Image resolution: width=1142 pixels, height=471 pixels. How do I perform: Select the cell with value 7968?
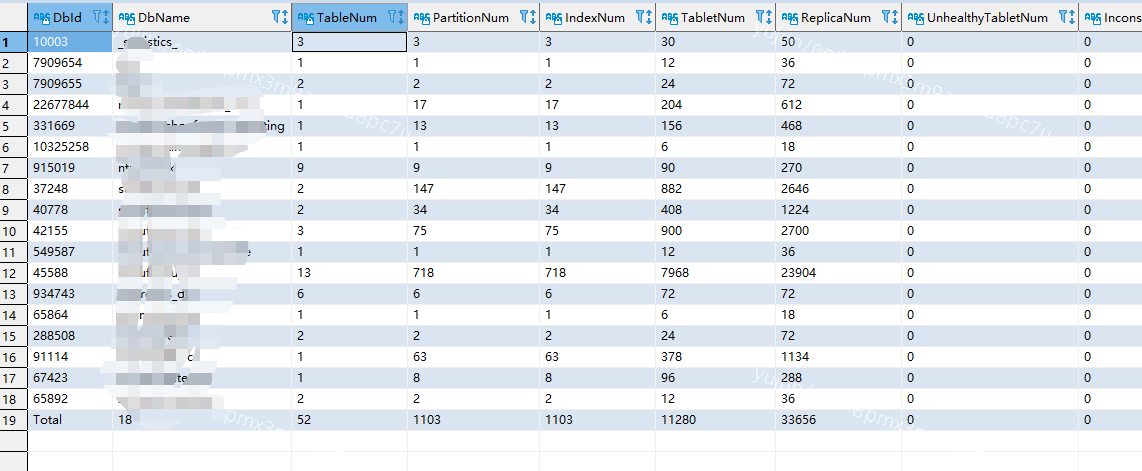tap(676, 273)
